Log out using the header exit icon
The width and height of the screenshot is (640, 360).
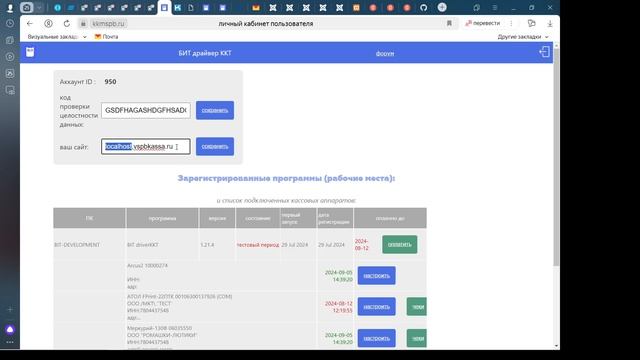point(544,52)
